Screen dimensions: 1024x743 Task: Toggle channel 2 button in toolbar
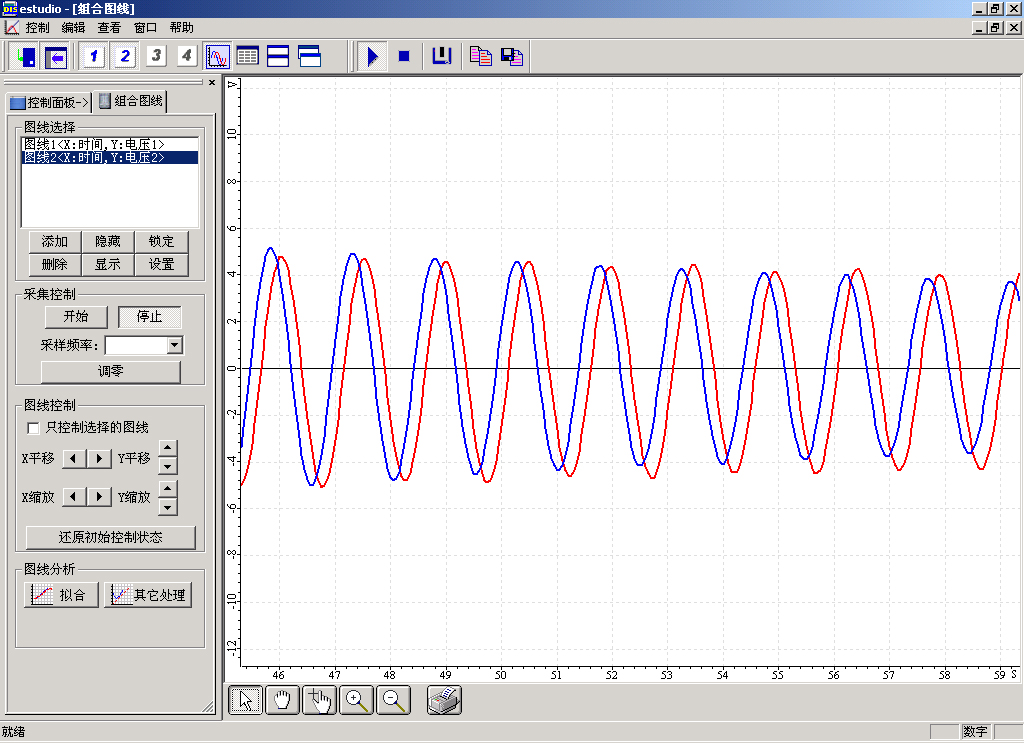(x=124, y=56)
